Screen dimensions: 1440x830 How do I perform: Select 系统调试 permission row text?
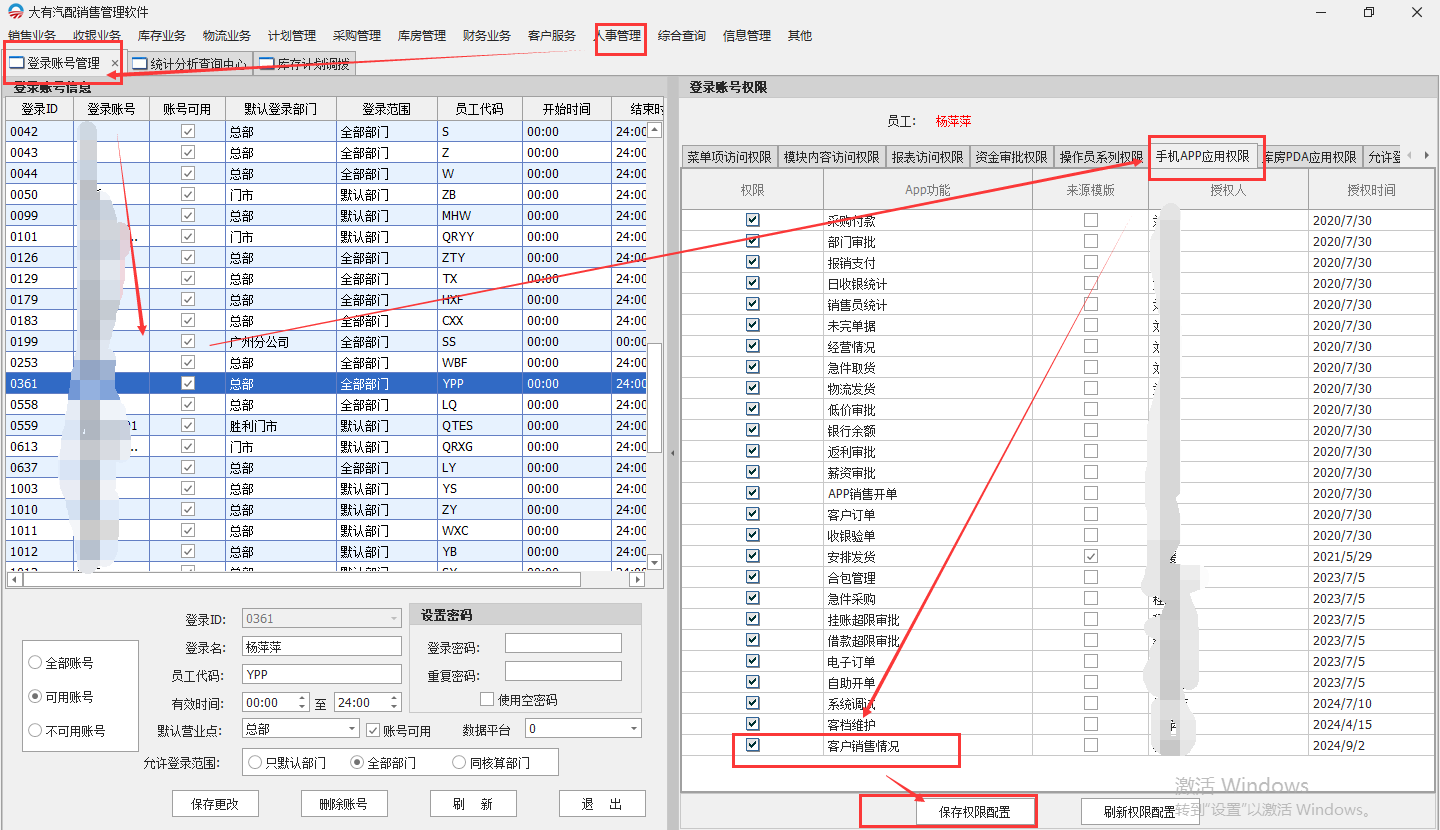(x=851, y=703)
